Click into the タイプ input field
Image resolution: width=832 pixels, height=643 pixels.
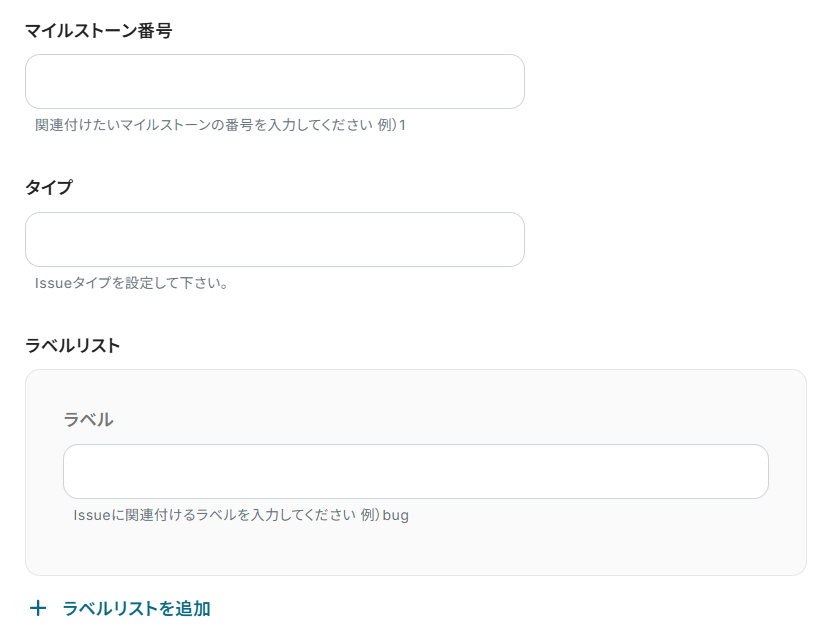pos(274,240)
